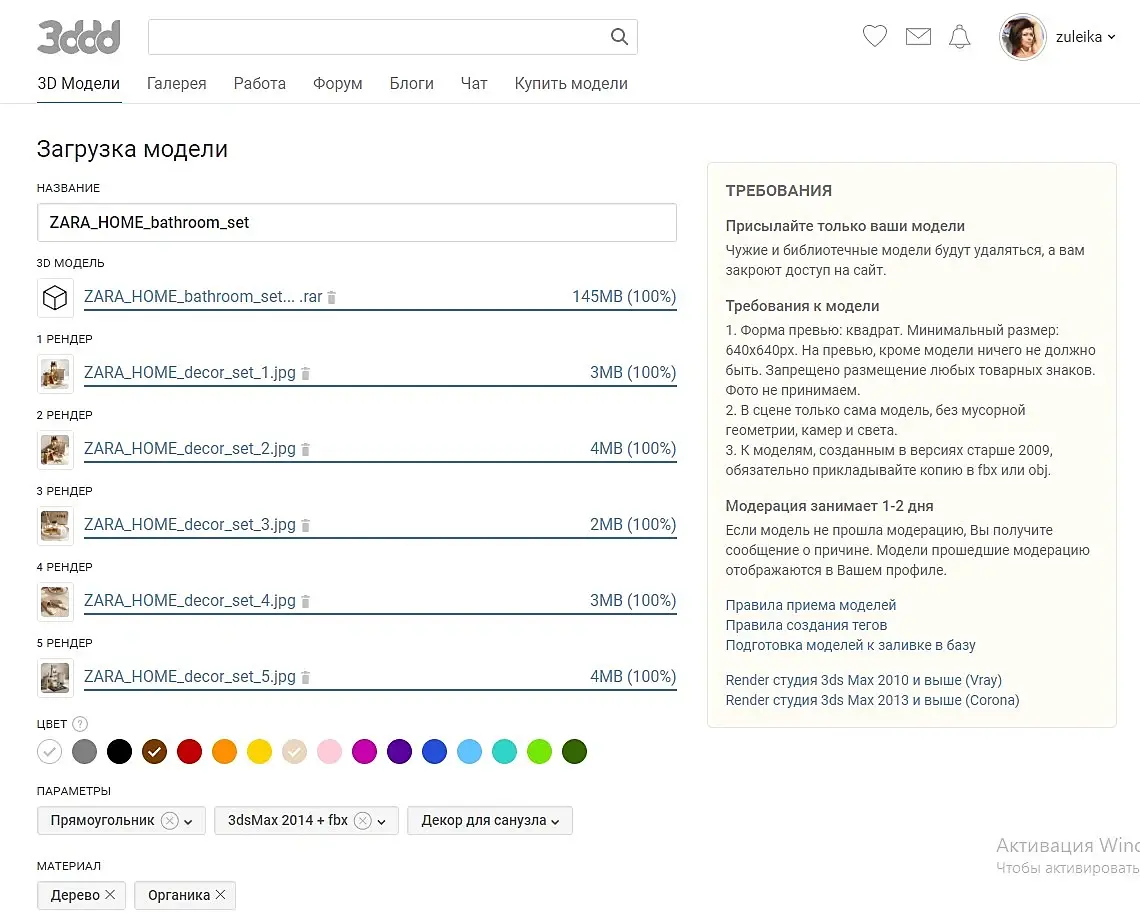This screenshot has height=919, width=1140.
Task: Open the Галерея tab
Action: (176, 84)
